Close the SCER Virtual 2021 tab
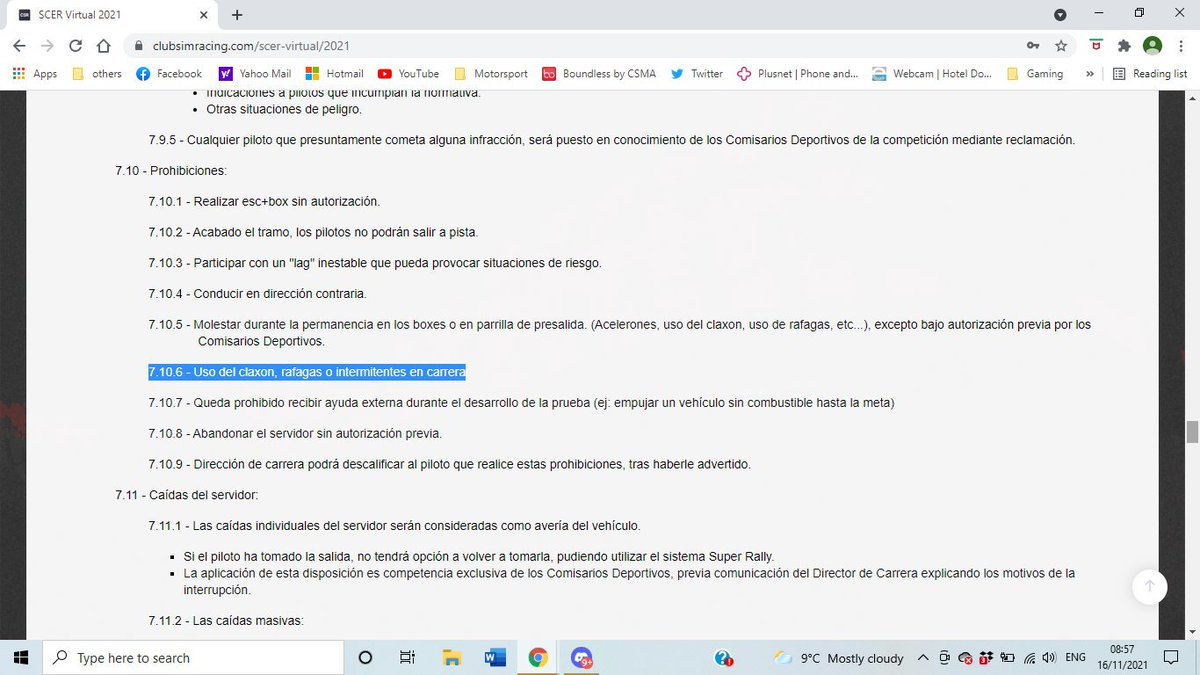This screenshot has height=675, width=1200. coord(204,15)
